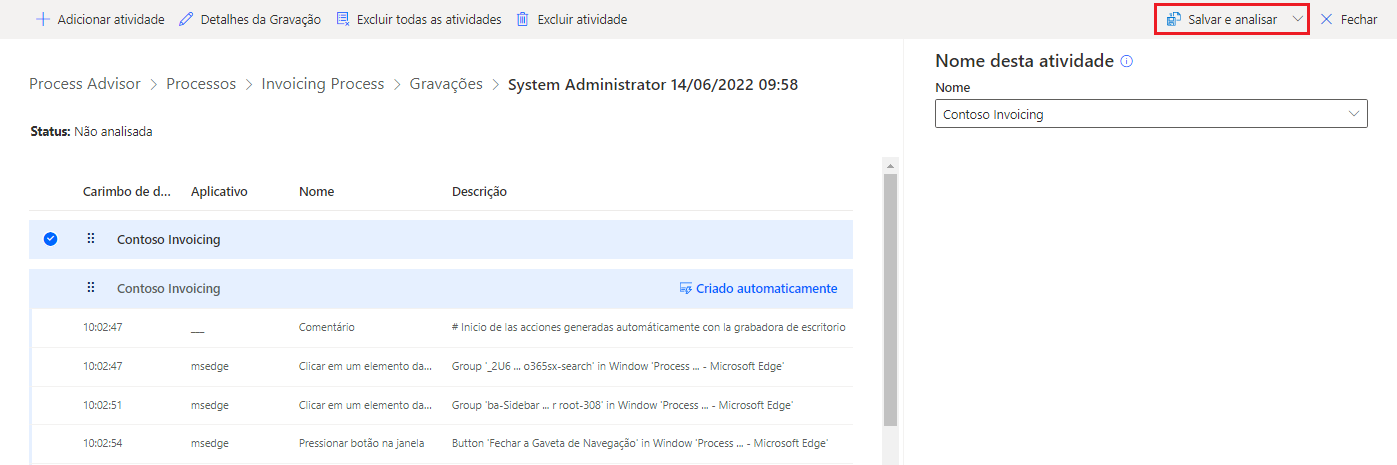Image resolution: width=1397 pixels, height=465 pixels.
Task: Click the Salvar e analisar save icon
Action: (1174, 19)
